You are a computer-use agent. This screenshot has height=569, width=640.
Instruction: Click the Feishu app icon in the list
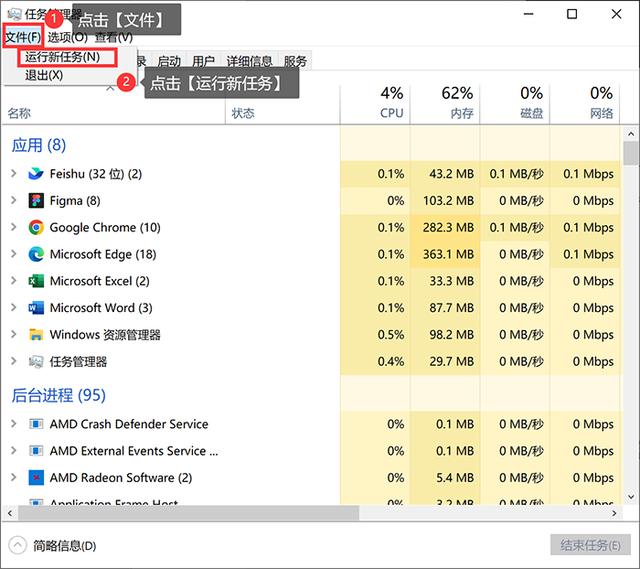click(37, 174)
